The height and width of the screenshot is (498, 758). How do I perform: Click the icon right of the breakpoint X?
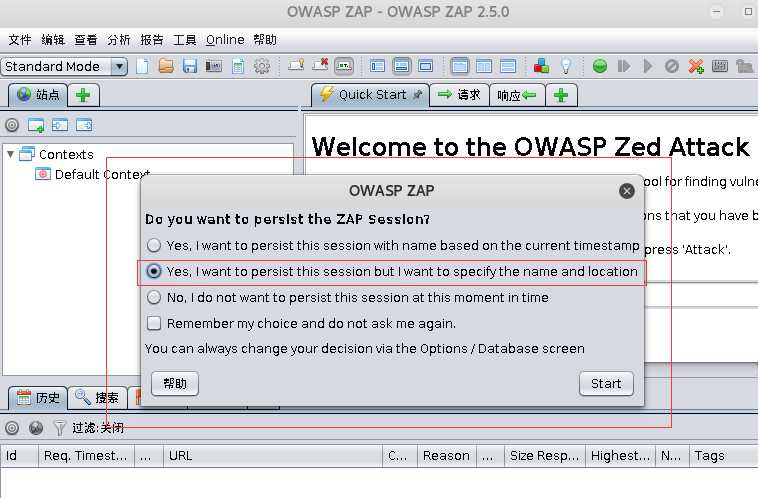click(720, 66)
